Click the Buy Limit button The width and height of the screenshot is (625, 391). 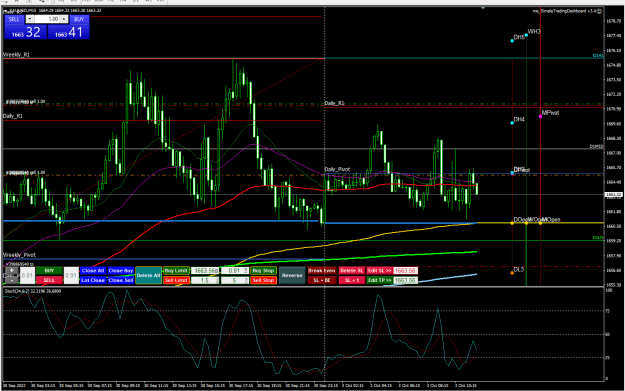[176, 271]
